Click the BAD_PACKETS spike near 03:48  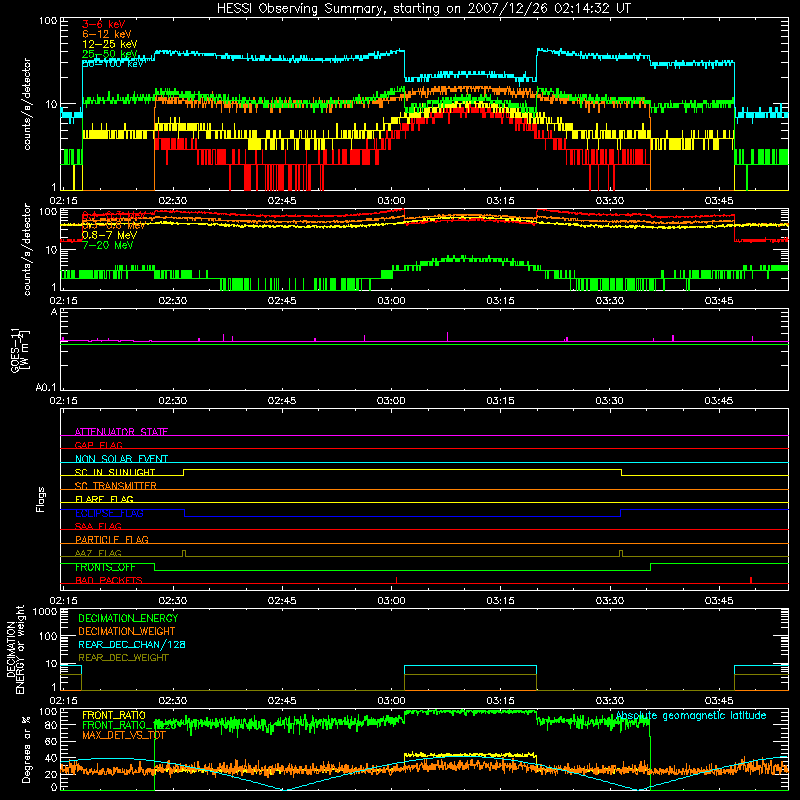751,580
